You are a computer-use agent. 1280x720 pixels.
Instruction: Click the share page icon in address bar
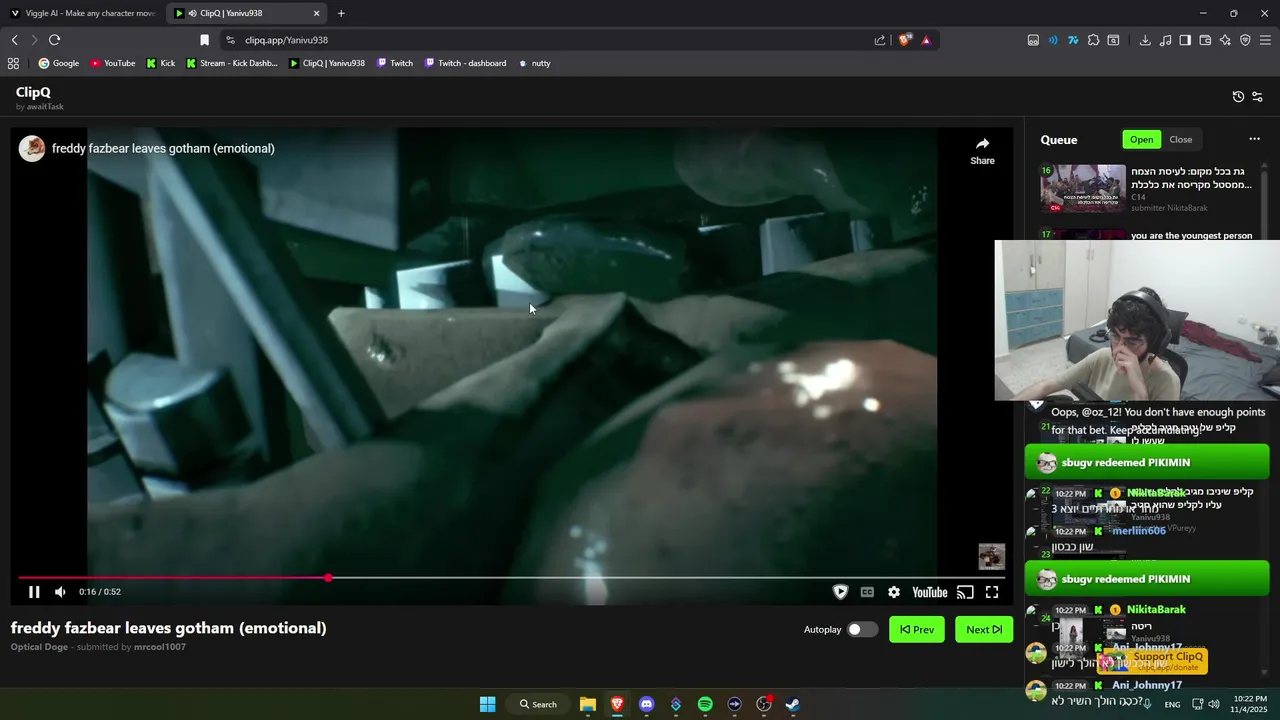click(880, 40)
